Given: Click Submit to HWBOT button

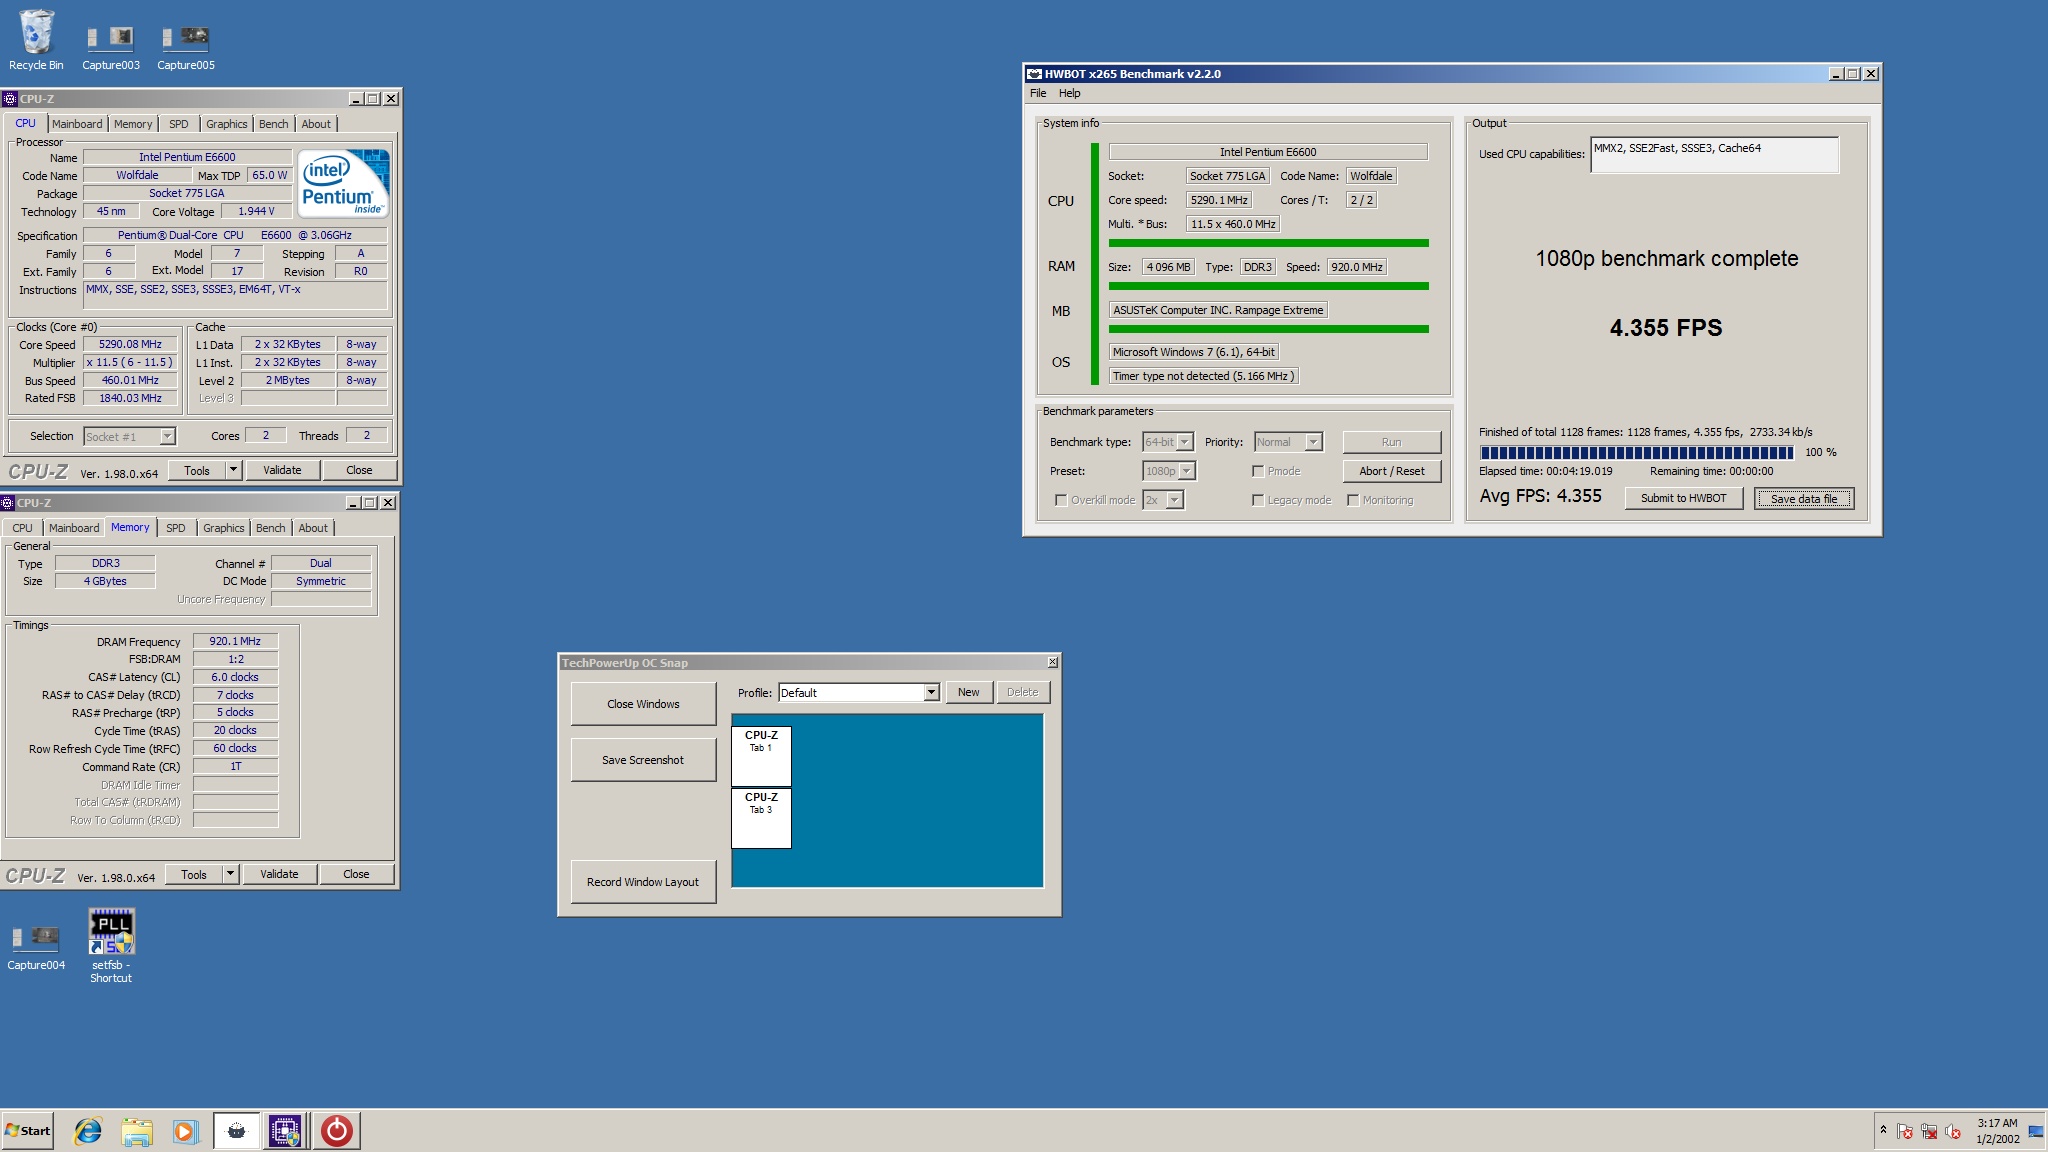Looking at the screenshot, I should pos(1683,498).
